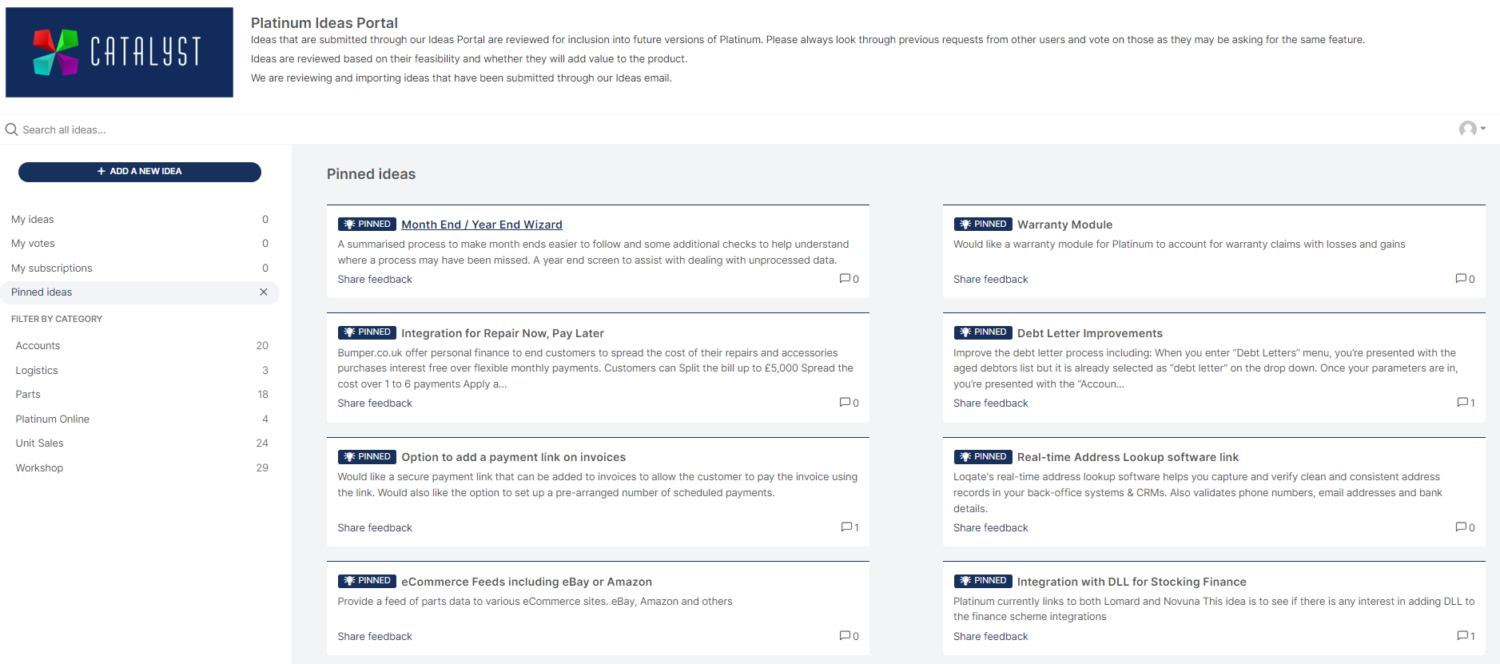Clear the Pinned ideas filter with X

pyautogui.click(x=264, y=292)
